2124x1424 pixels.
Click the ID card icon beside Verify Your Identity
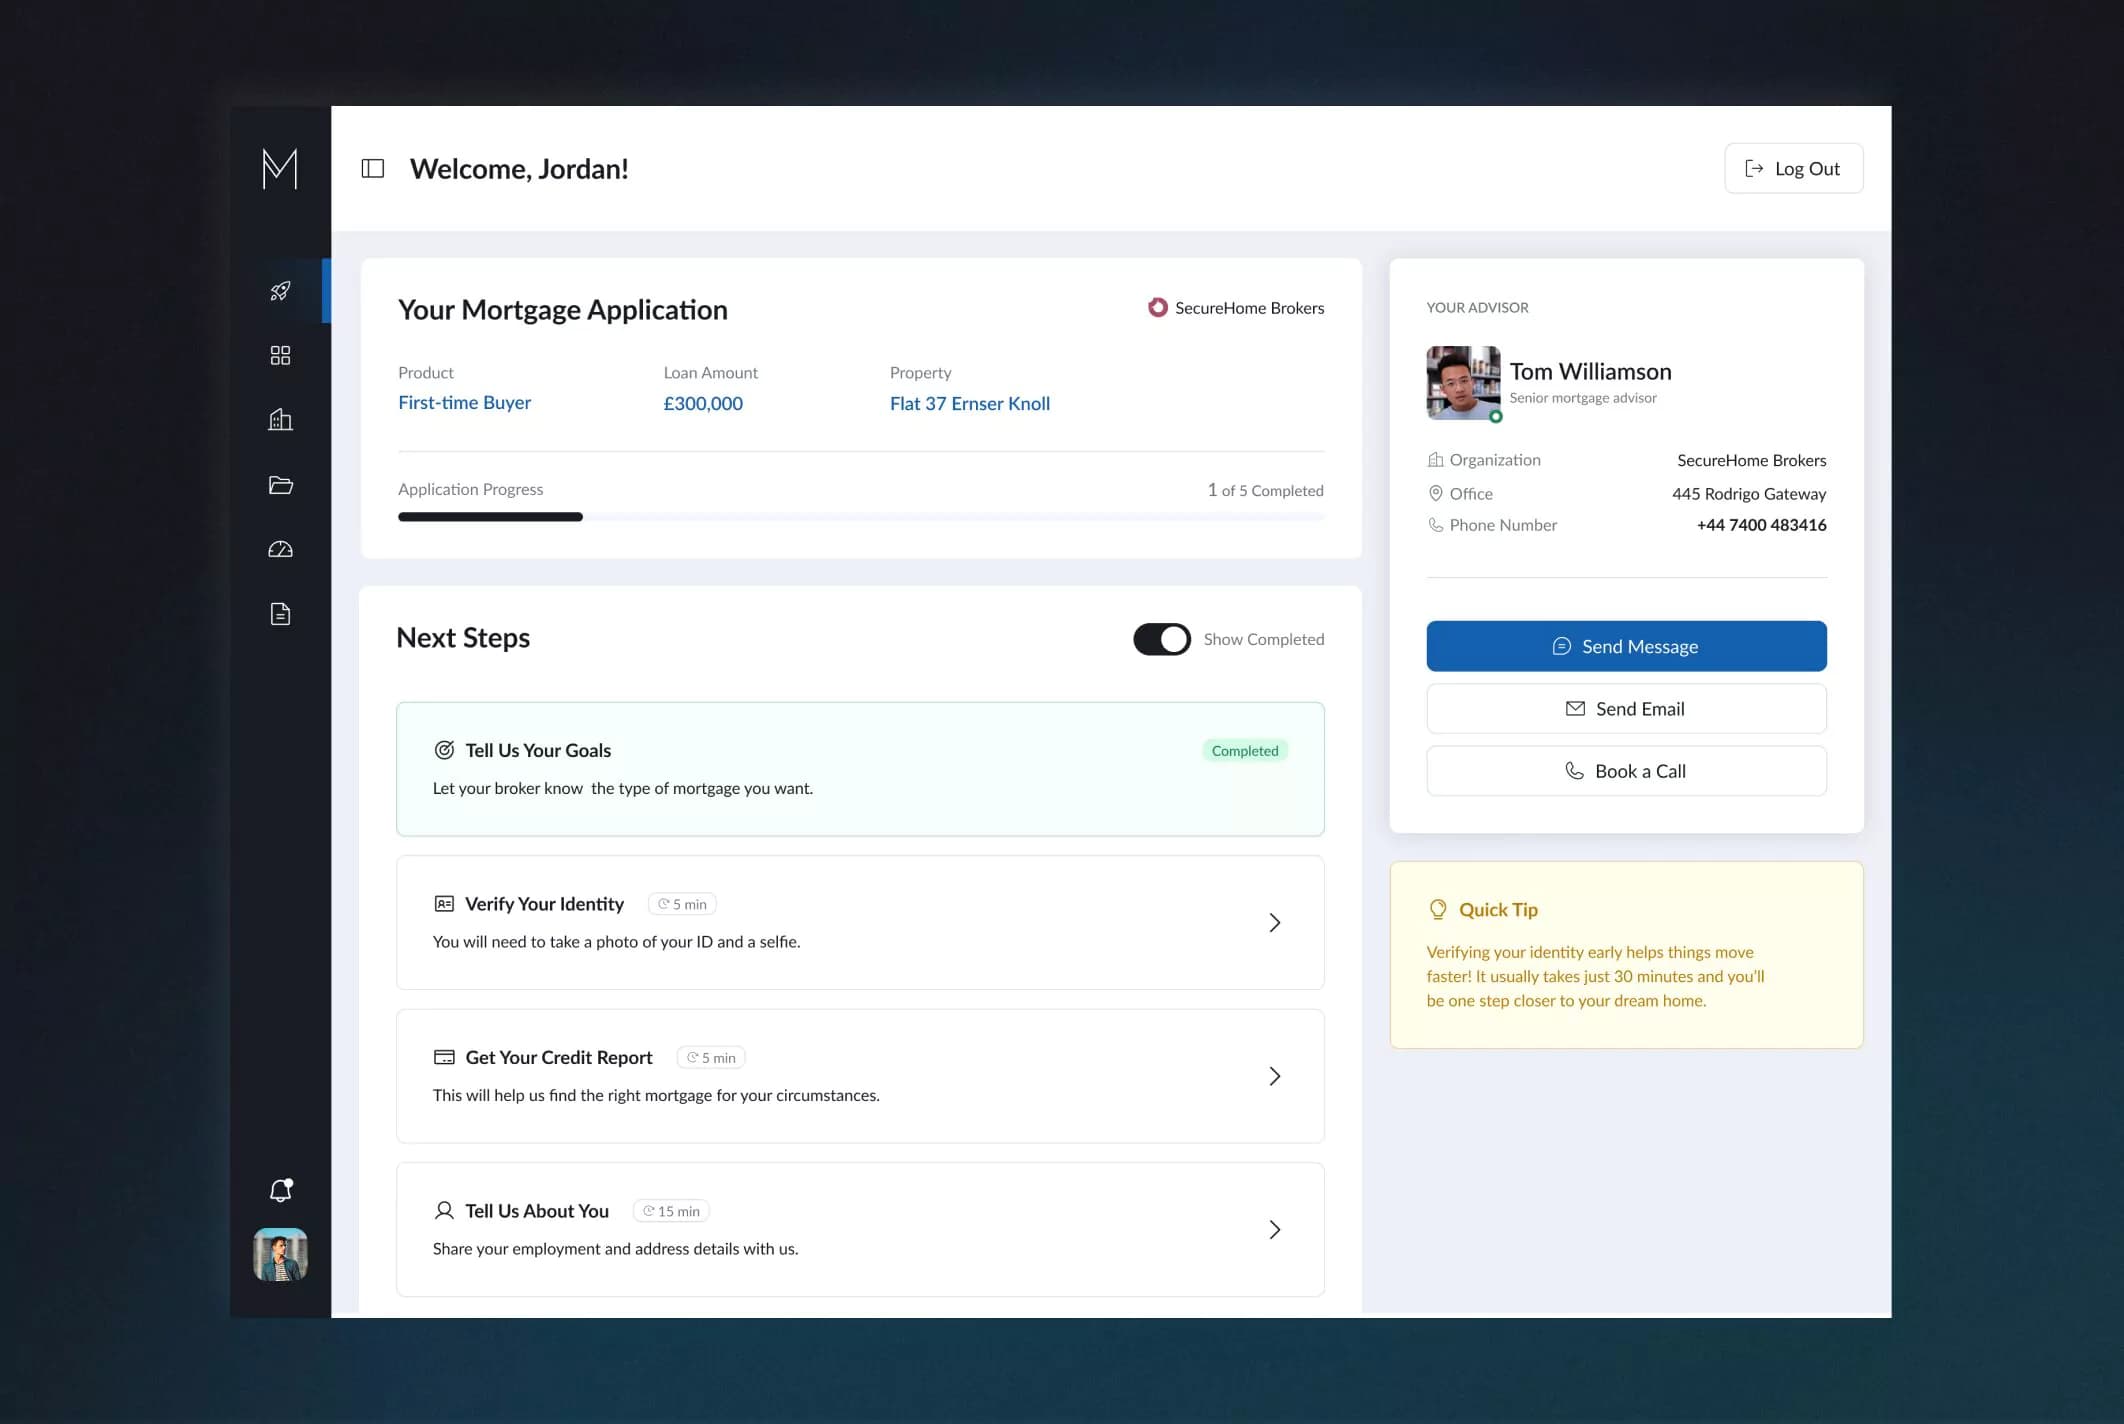(x=444, y=904)
